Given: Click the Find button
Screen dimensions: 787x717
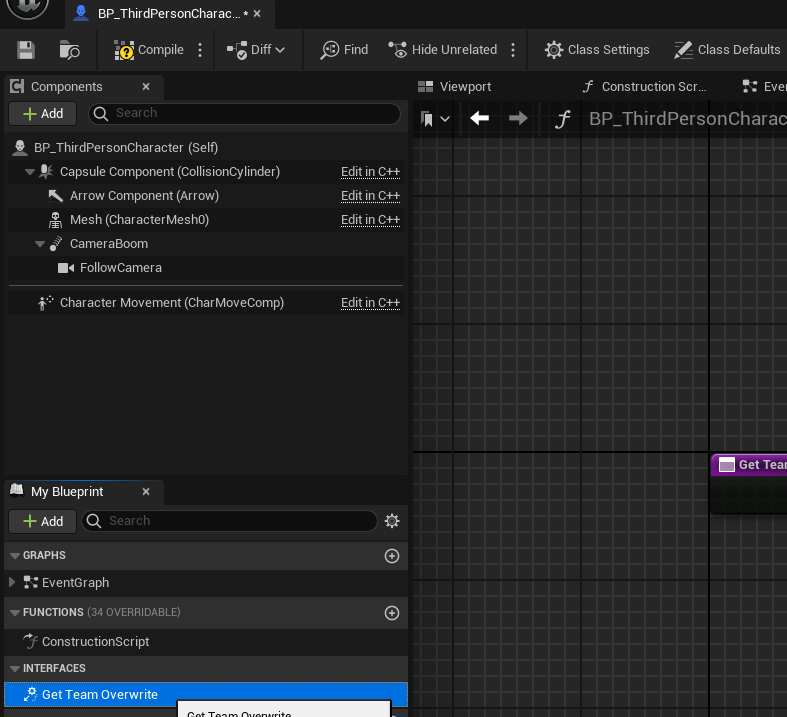Looking at the screenshot, I should (344, 50).
